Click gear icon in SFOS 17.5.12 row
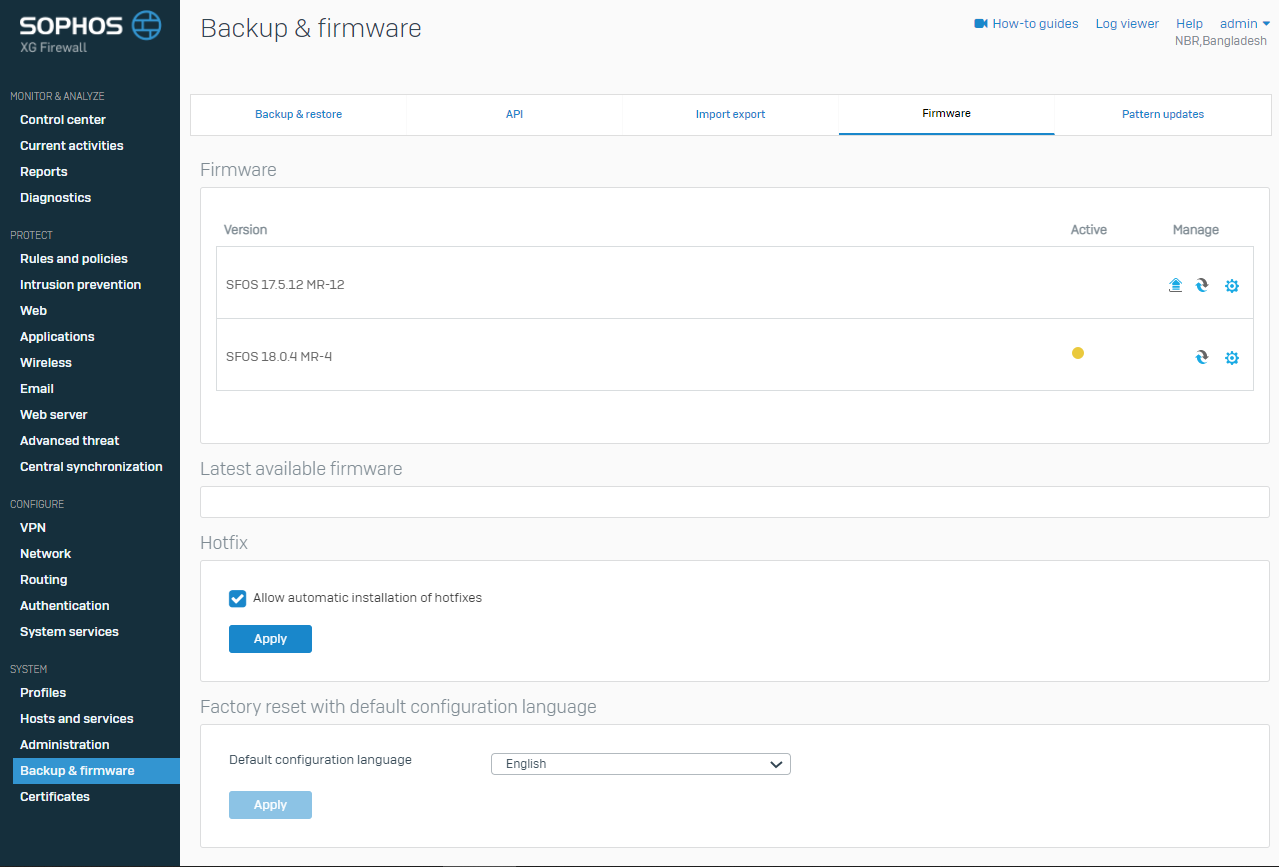The image size is (1279, 867). (1232, 286)
